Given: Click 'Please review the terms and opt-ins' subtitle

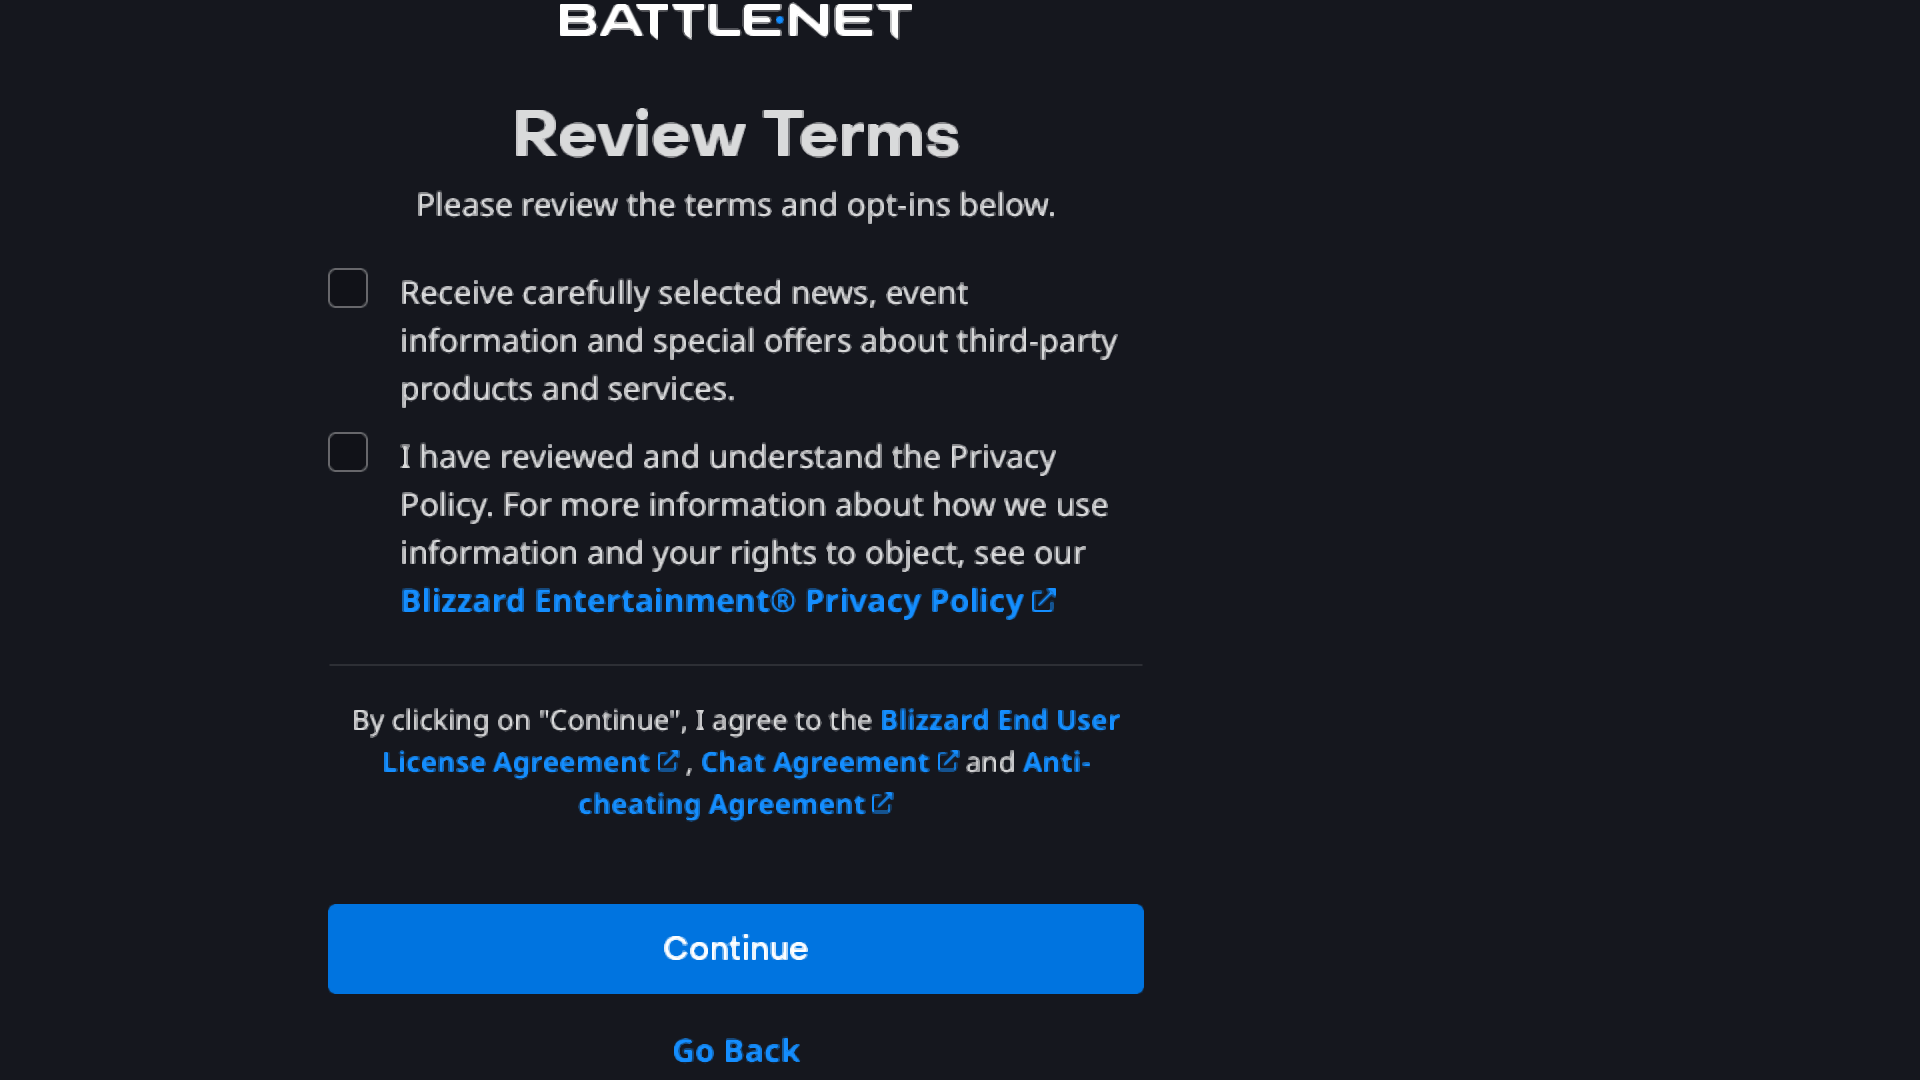Looking at the screenshot, I should pos(736,205).
